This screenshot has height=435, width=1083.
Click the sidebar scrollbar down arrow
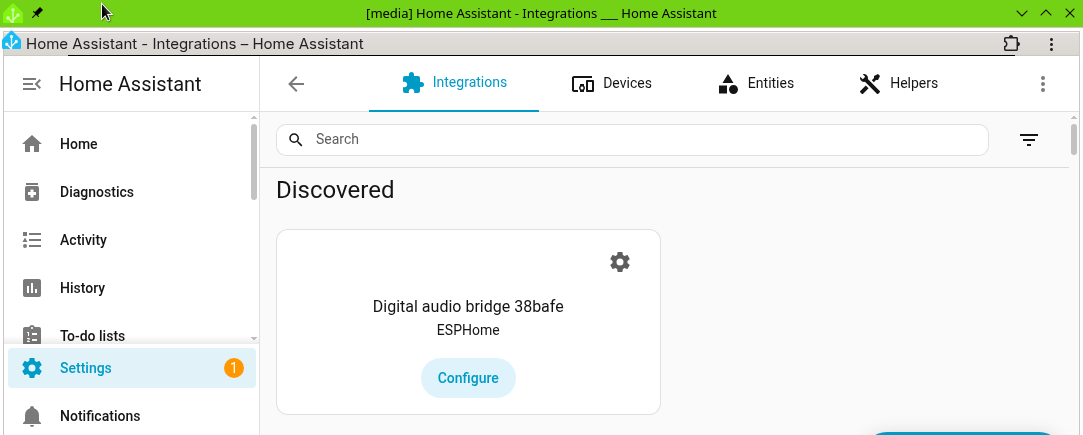tap(254, 339)
